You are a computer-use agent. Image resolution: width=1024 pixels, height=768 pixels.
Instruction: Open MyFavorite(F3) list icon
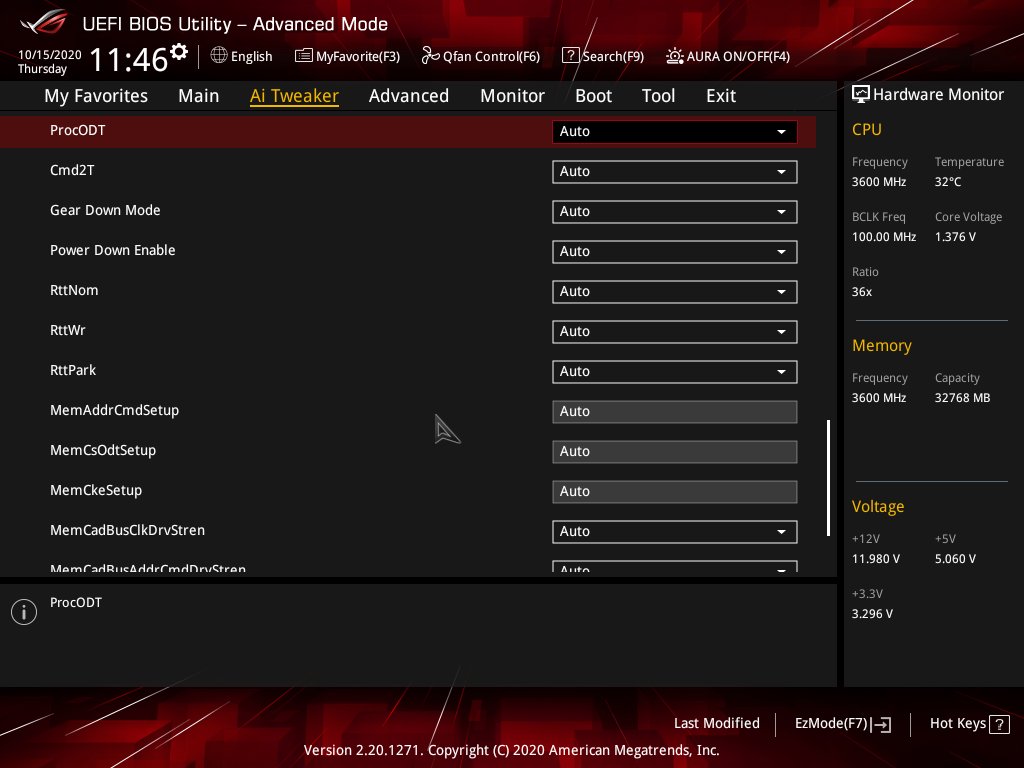click(x=304, y=56)
